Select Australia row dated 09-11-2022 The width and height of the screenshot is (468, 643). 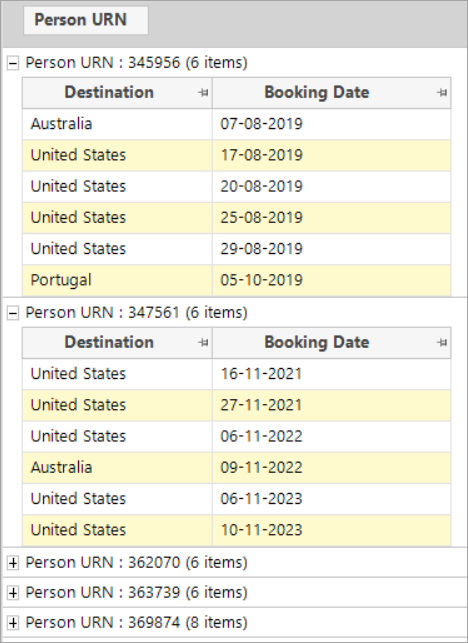coord(237,467)
